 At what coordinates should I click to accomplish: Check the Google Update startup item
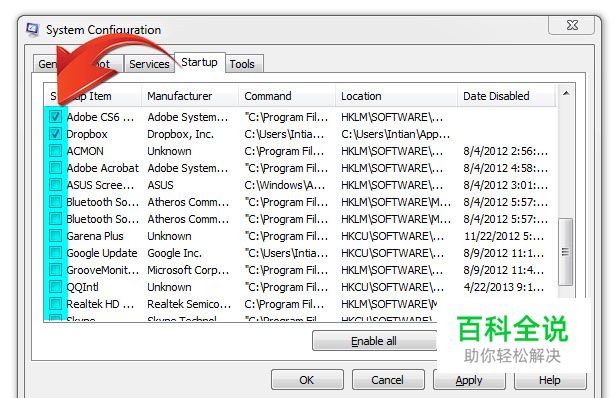coord(55,253)
